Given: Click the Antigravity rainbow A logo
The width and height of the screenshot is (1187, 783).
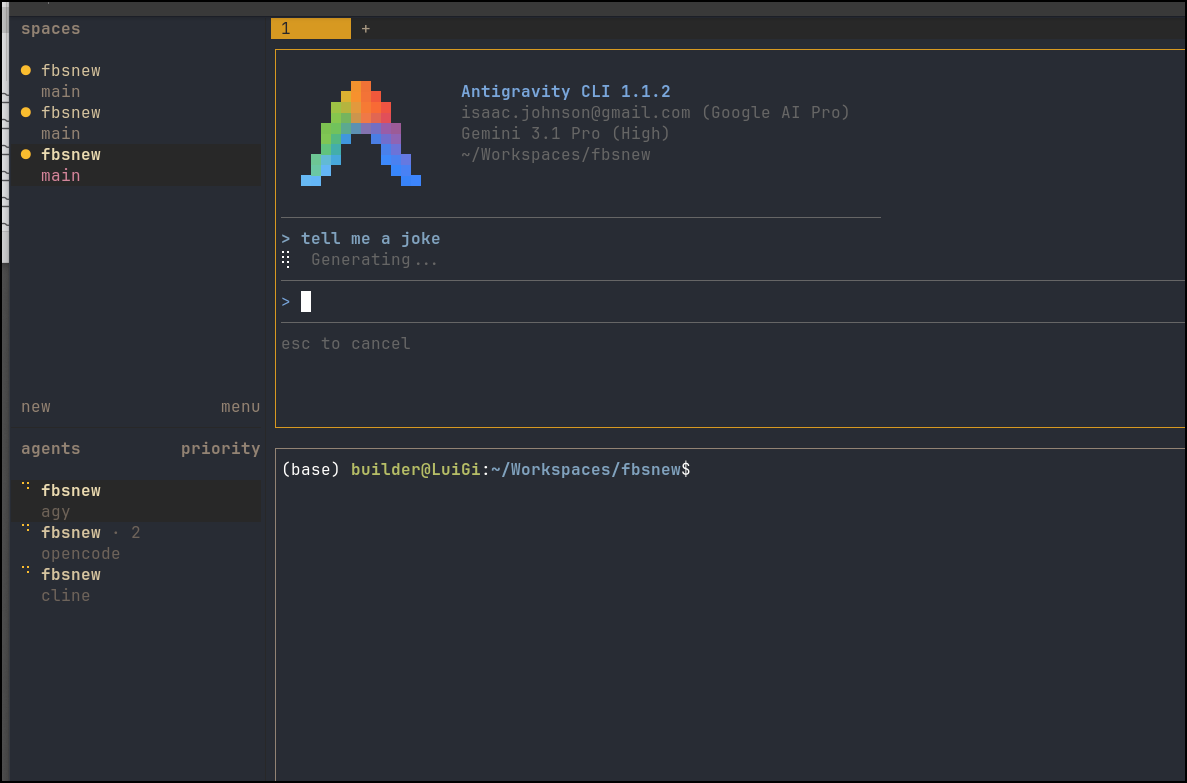Looking at the screenshot, I should coord(361,133).
